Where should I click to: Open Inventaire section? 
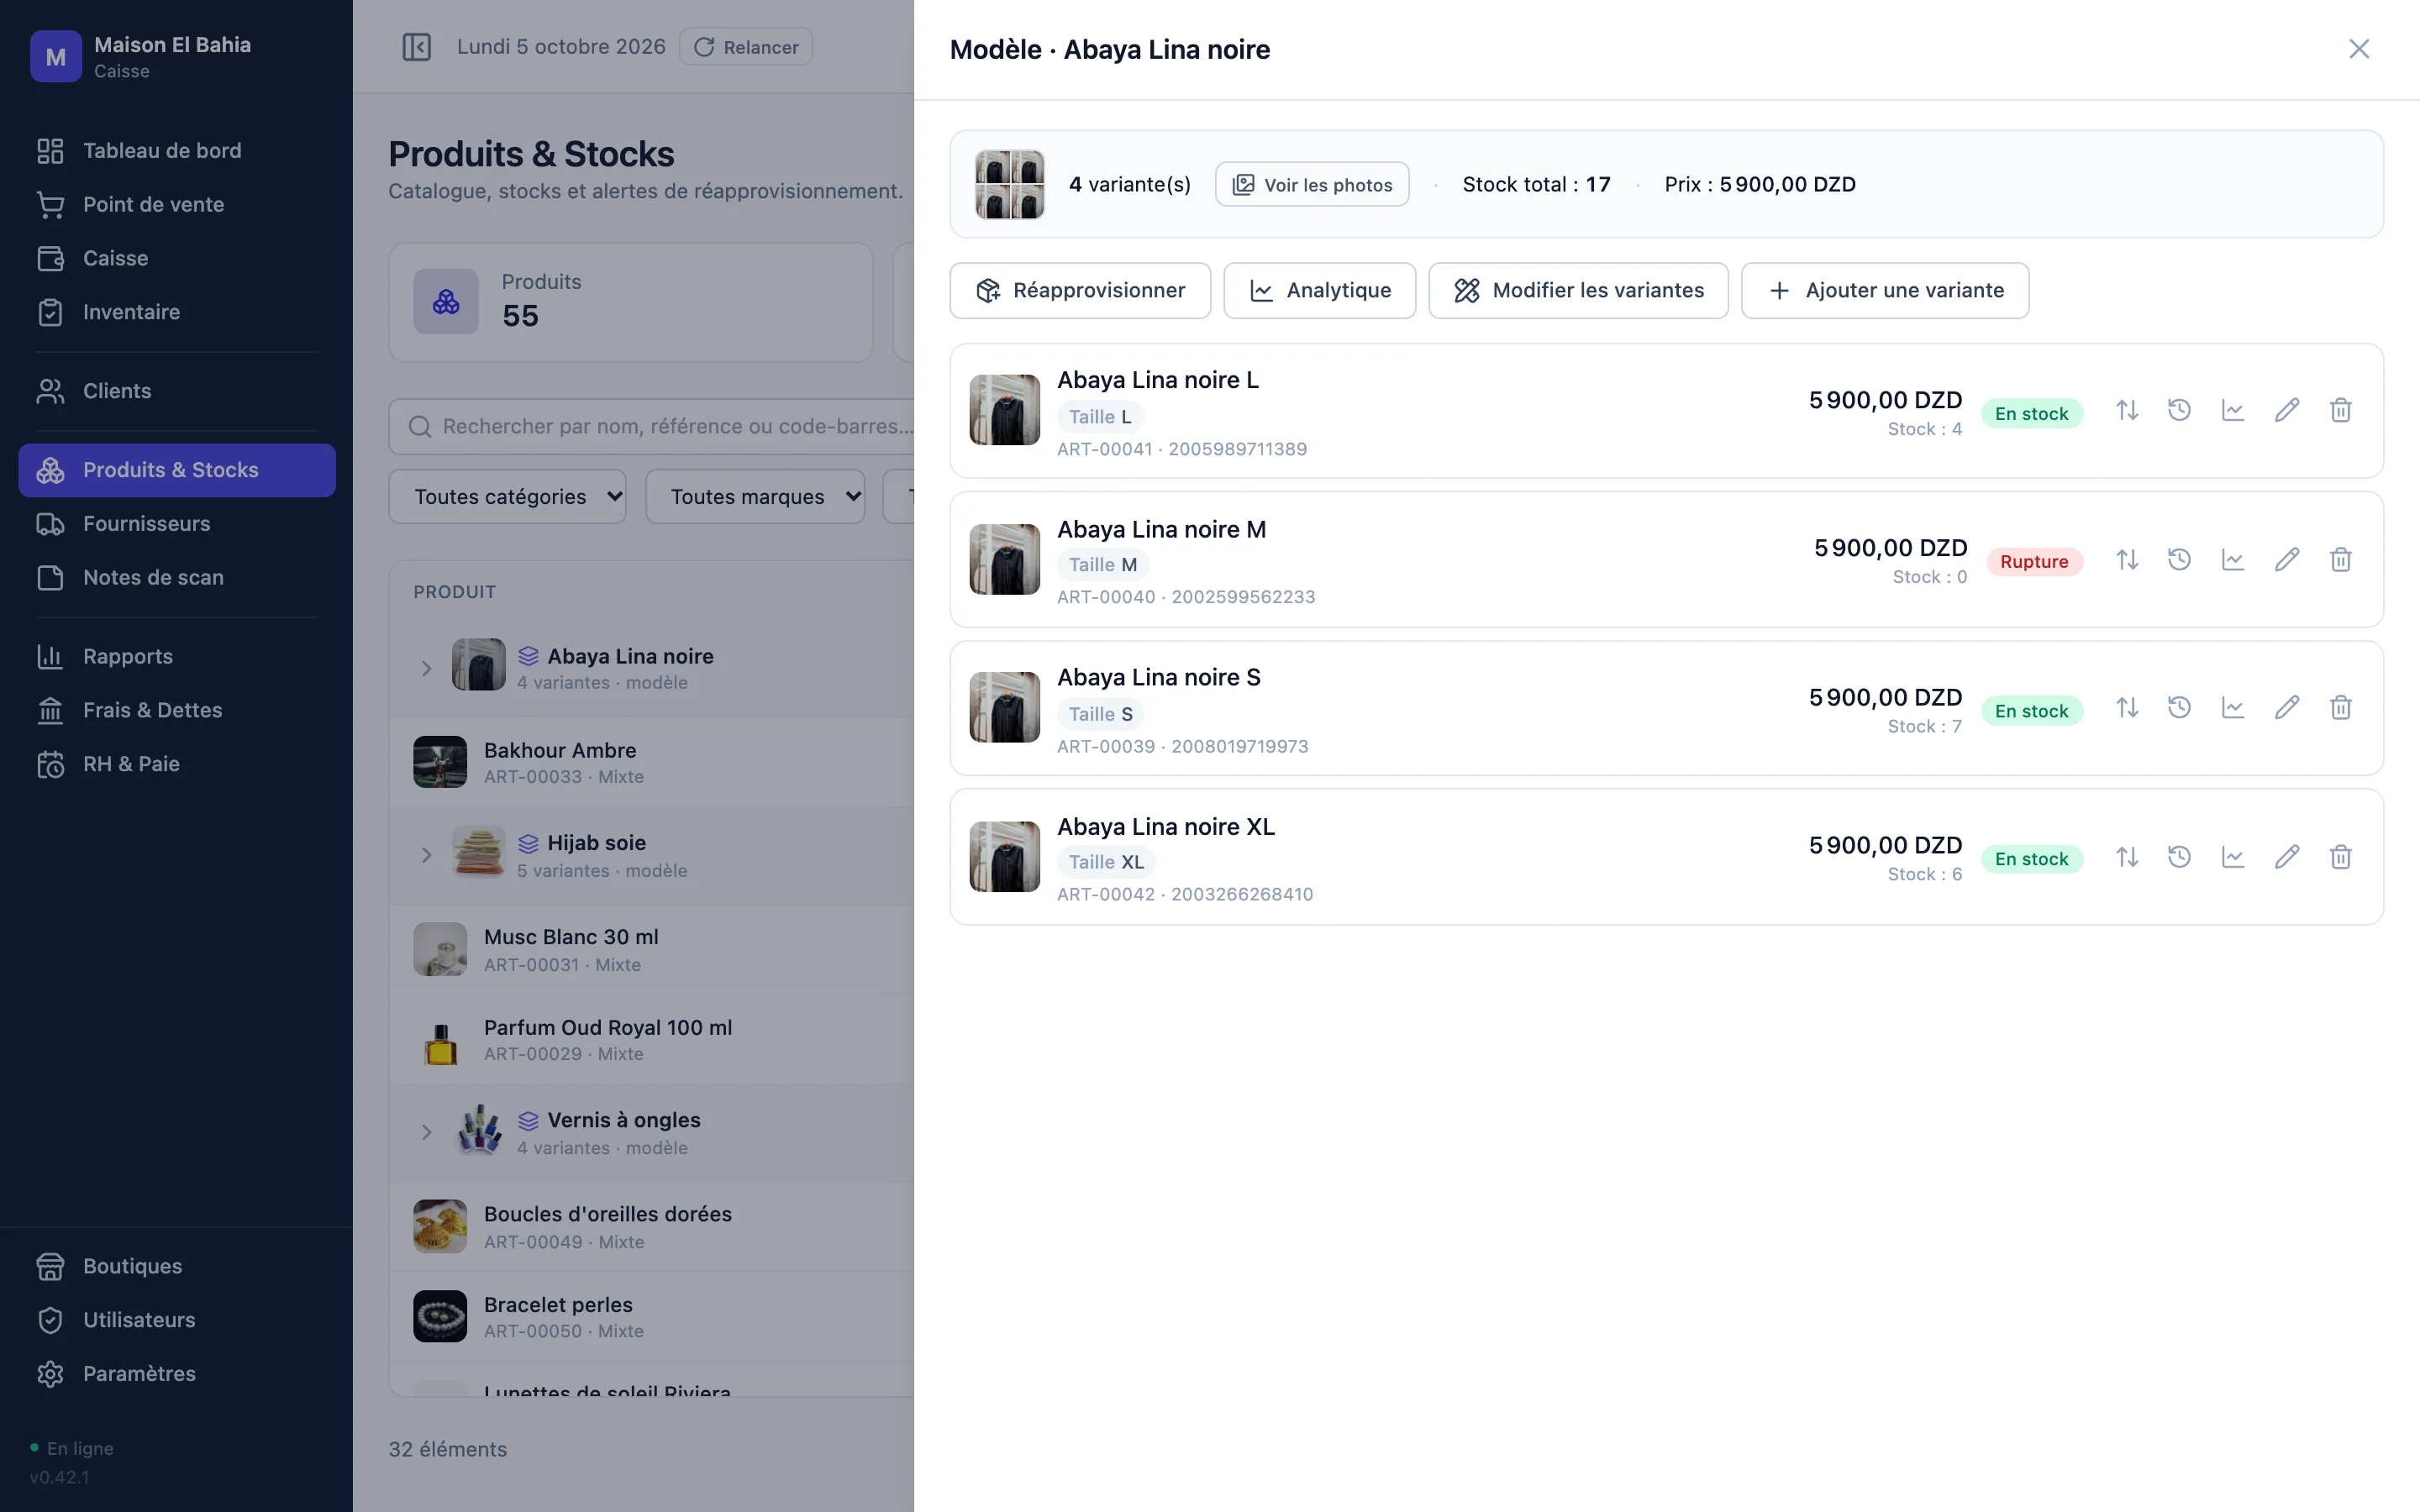(177, 312)
